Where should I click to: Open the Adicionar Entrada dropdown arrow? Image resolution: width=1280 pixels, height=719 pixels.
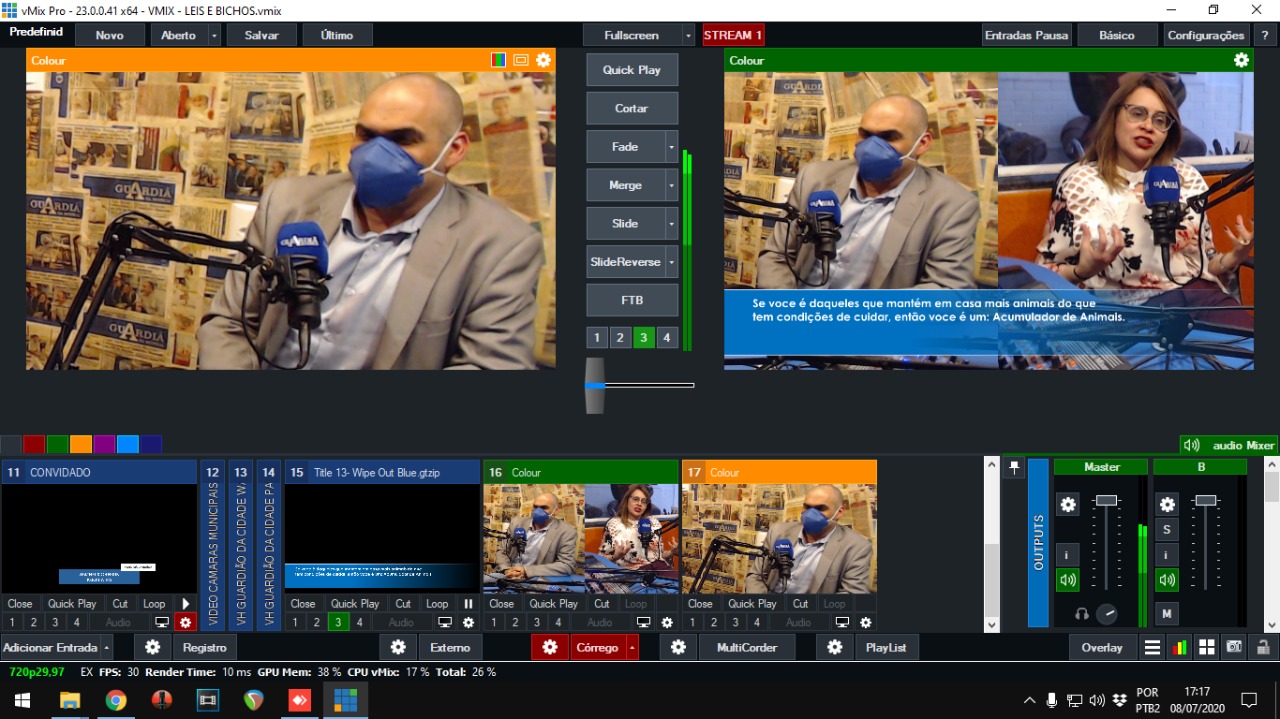107,648
